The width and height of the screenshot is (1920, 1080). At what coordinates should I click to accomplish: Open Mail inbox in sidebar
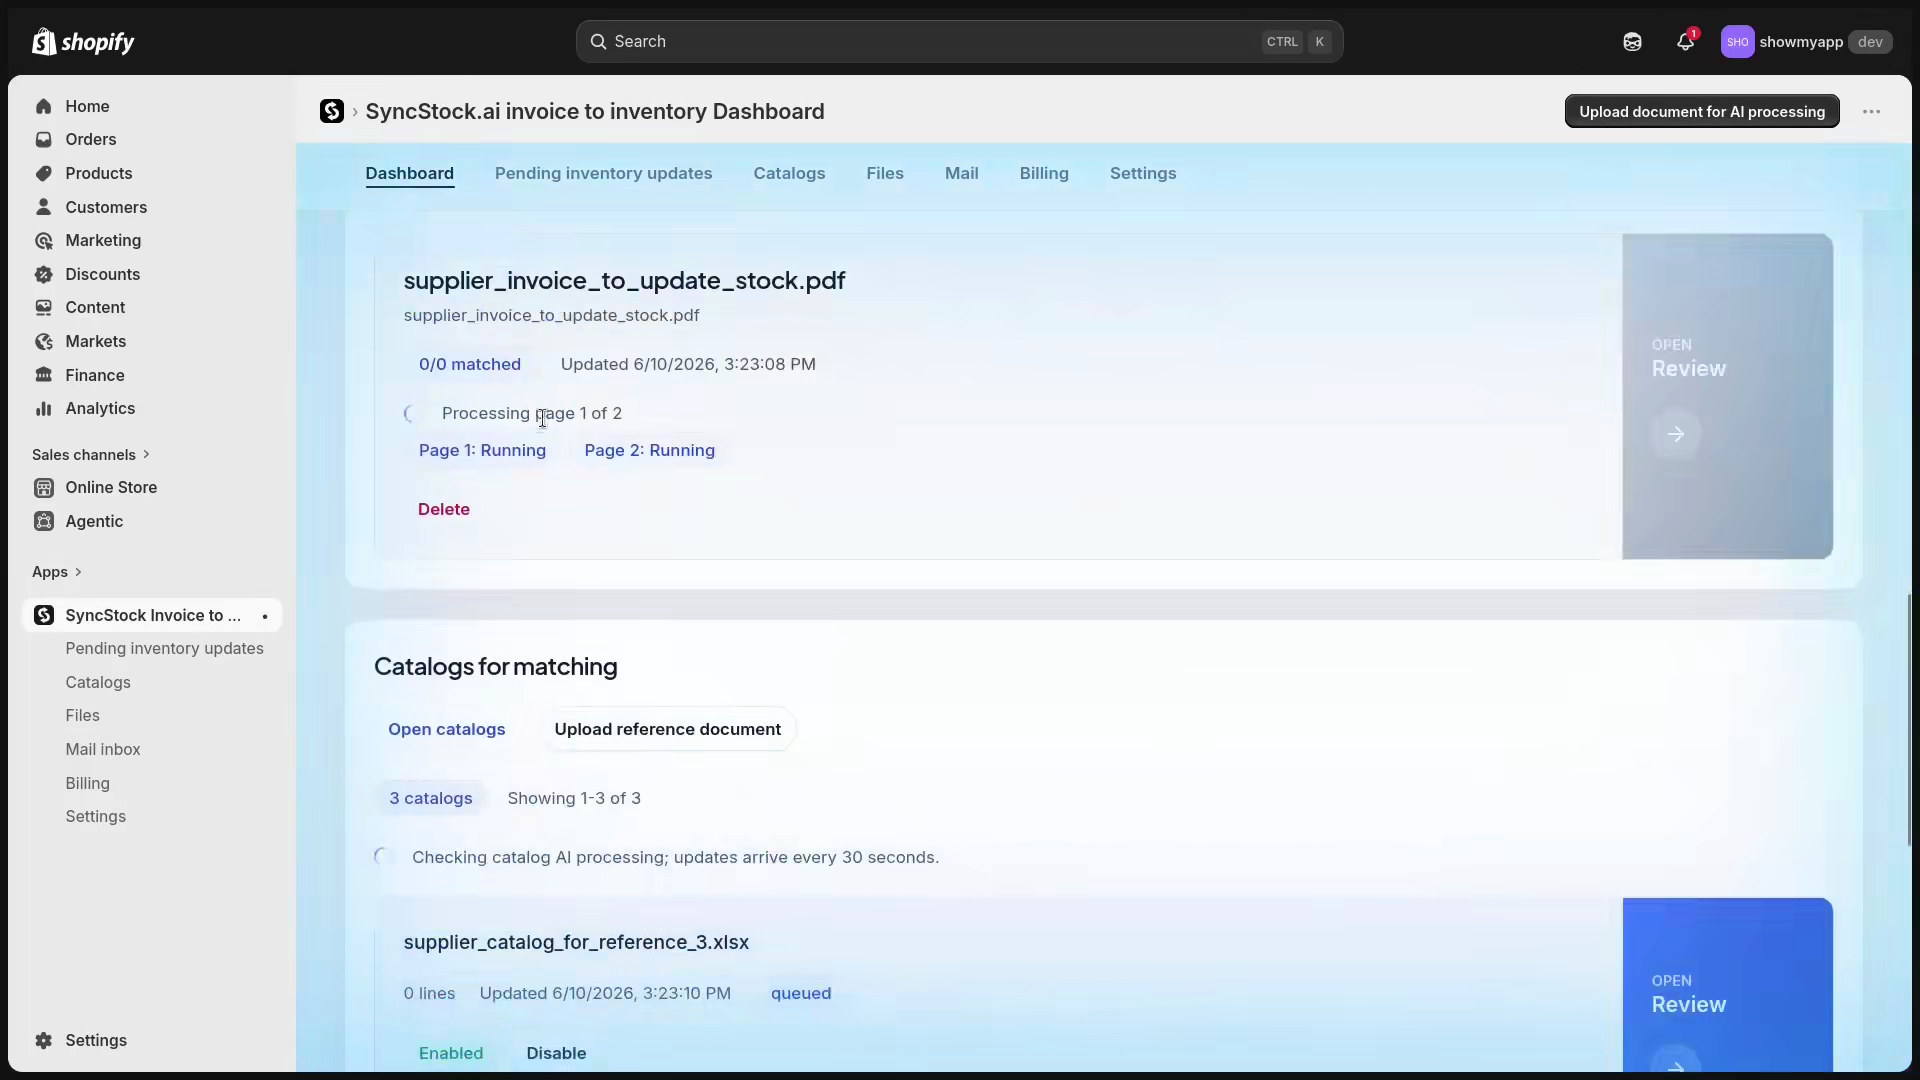tap(103, 750)
